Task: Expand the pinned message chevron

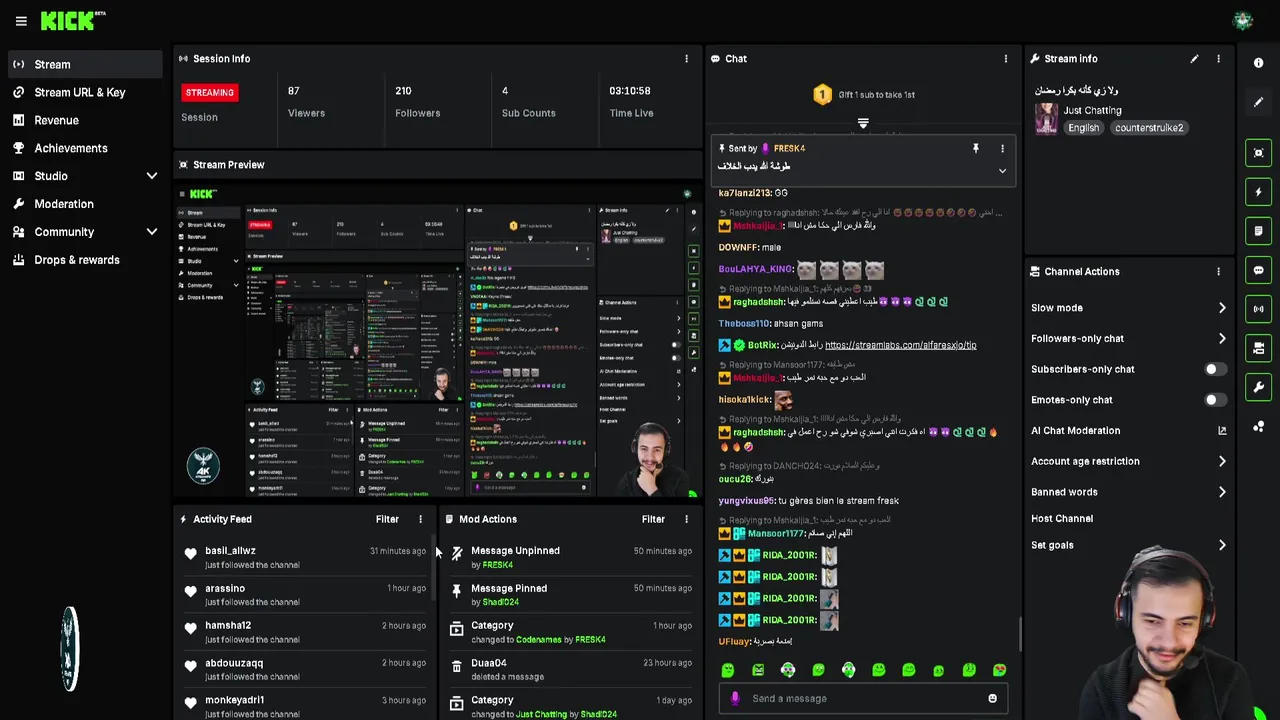Action: (1002, 171)
